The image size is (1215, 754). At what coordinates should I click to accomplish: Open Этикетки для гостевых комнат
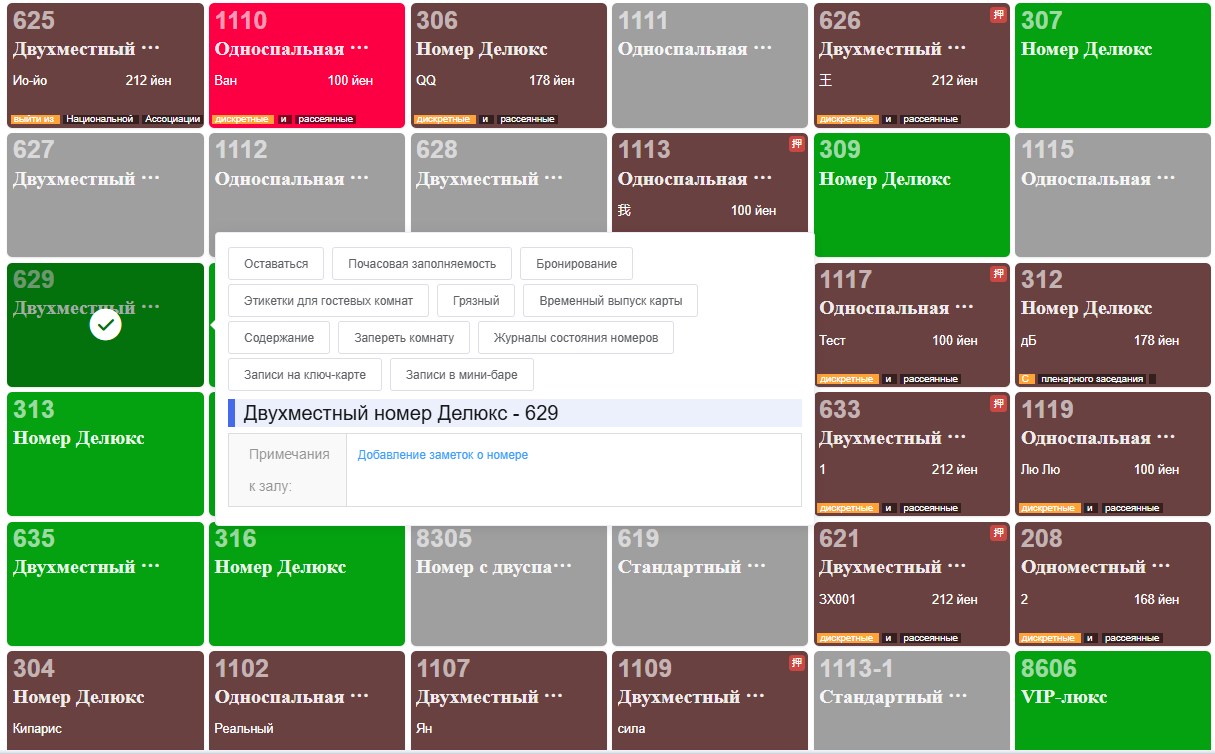[x=328, y=300]
